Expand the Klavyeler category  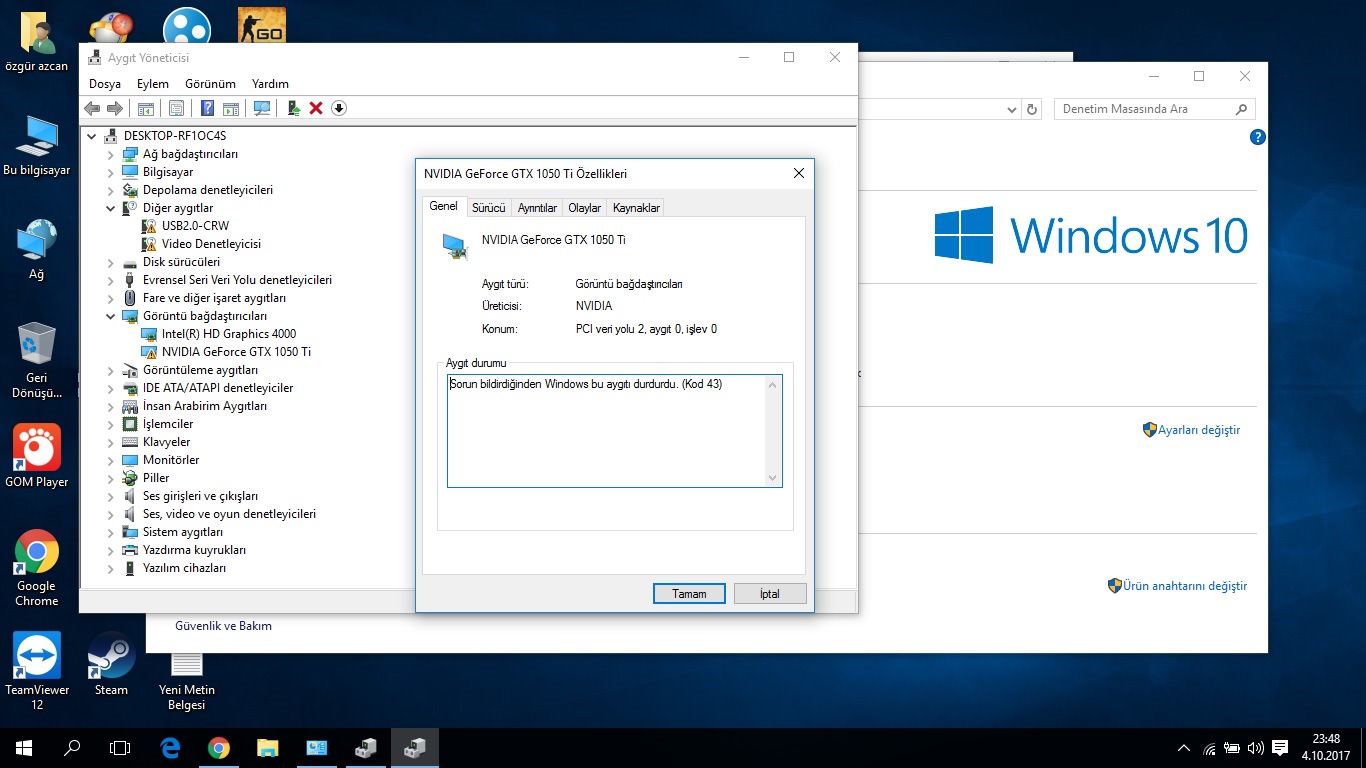[x=111, y=442]
